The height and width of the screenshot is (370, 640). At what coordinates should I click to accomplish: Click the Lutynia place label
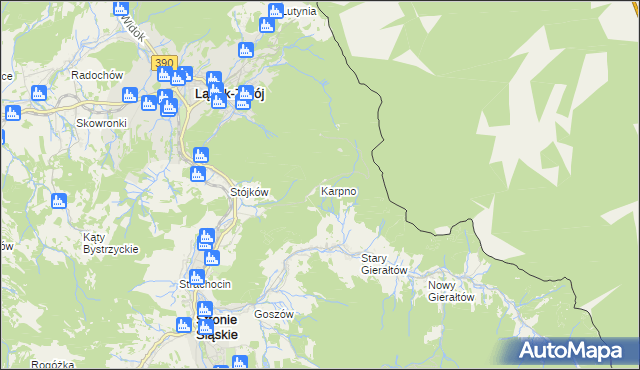point(300,11)
